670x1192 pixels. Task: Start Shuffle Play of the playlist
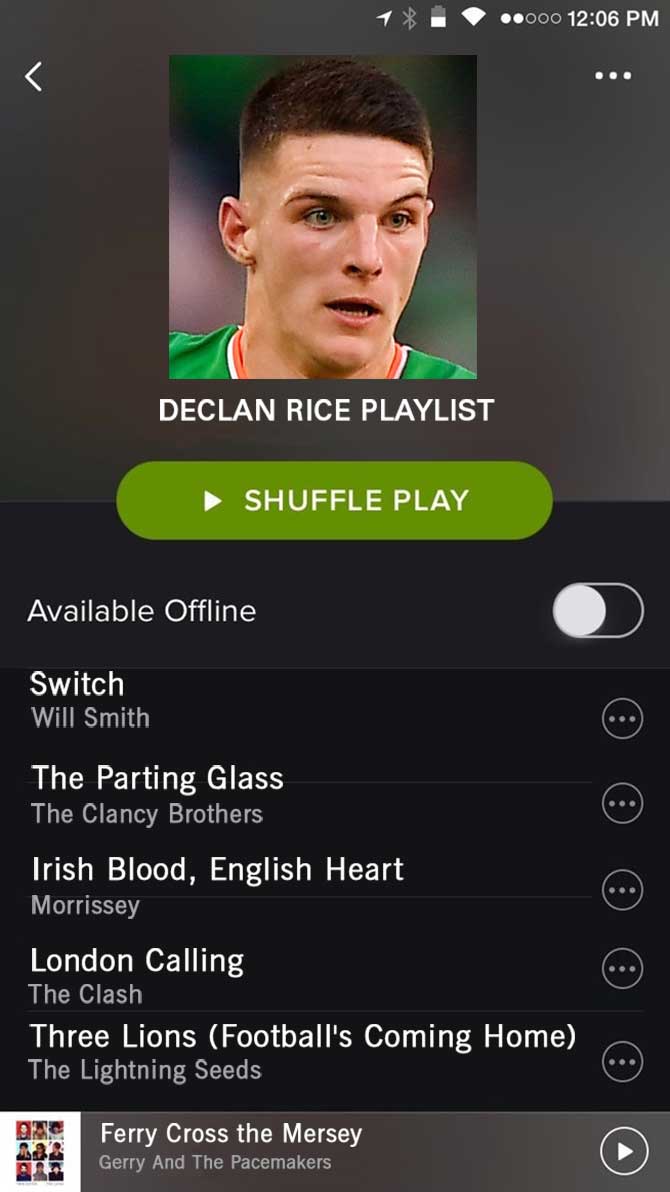tap(335, 500)
